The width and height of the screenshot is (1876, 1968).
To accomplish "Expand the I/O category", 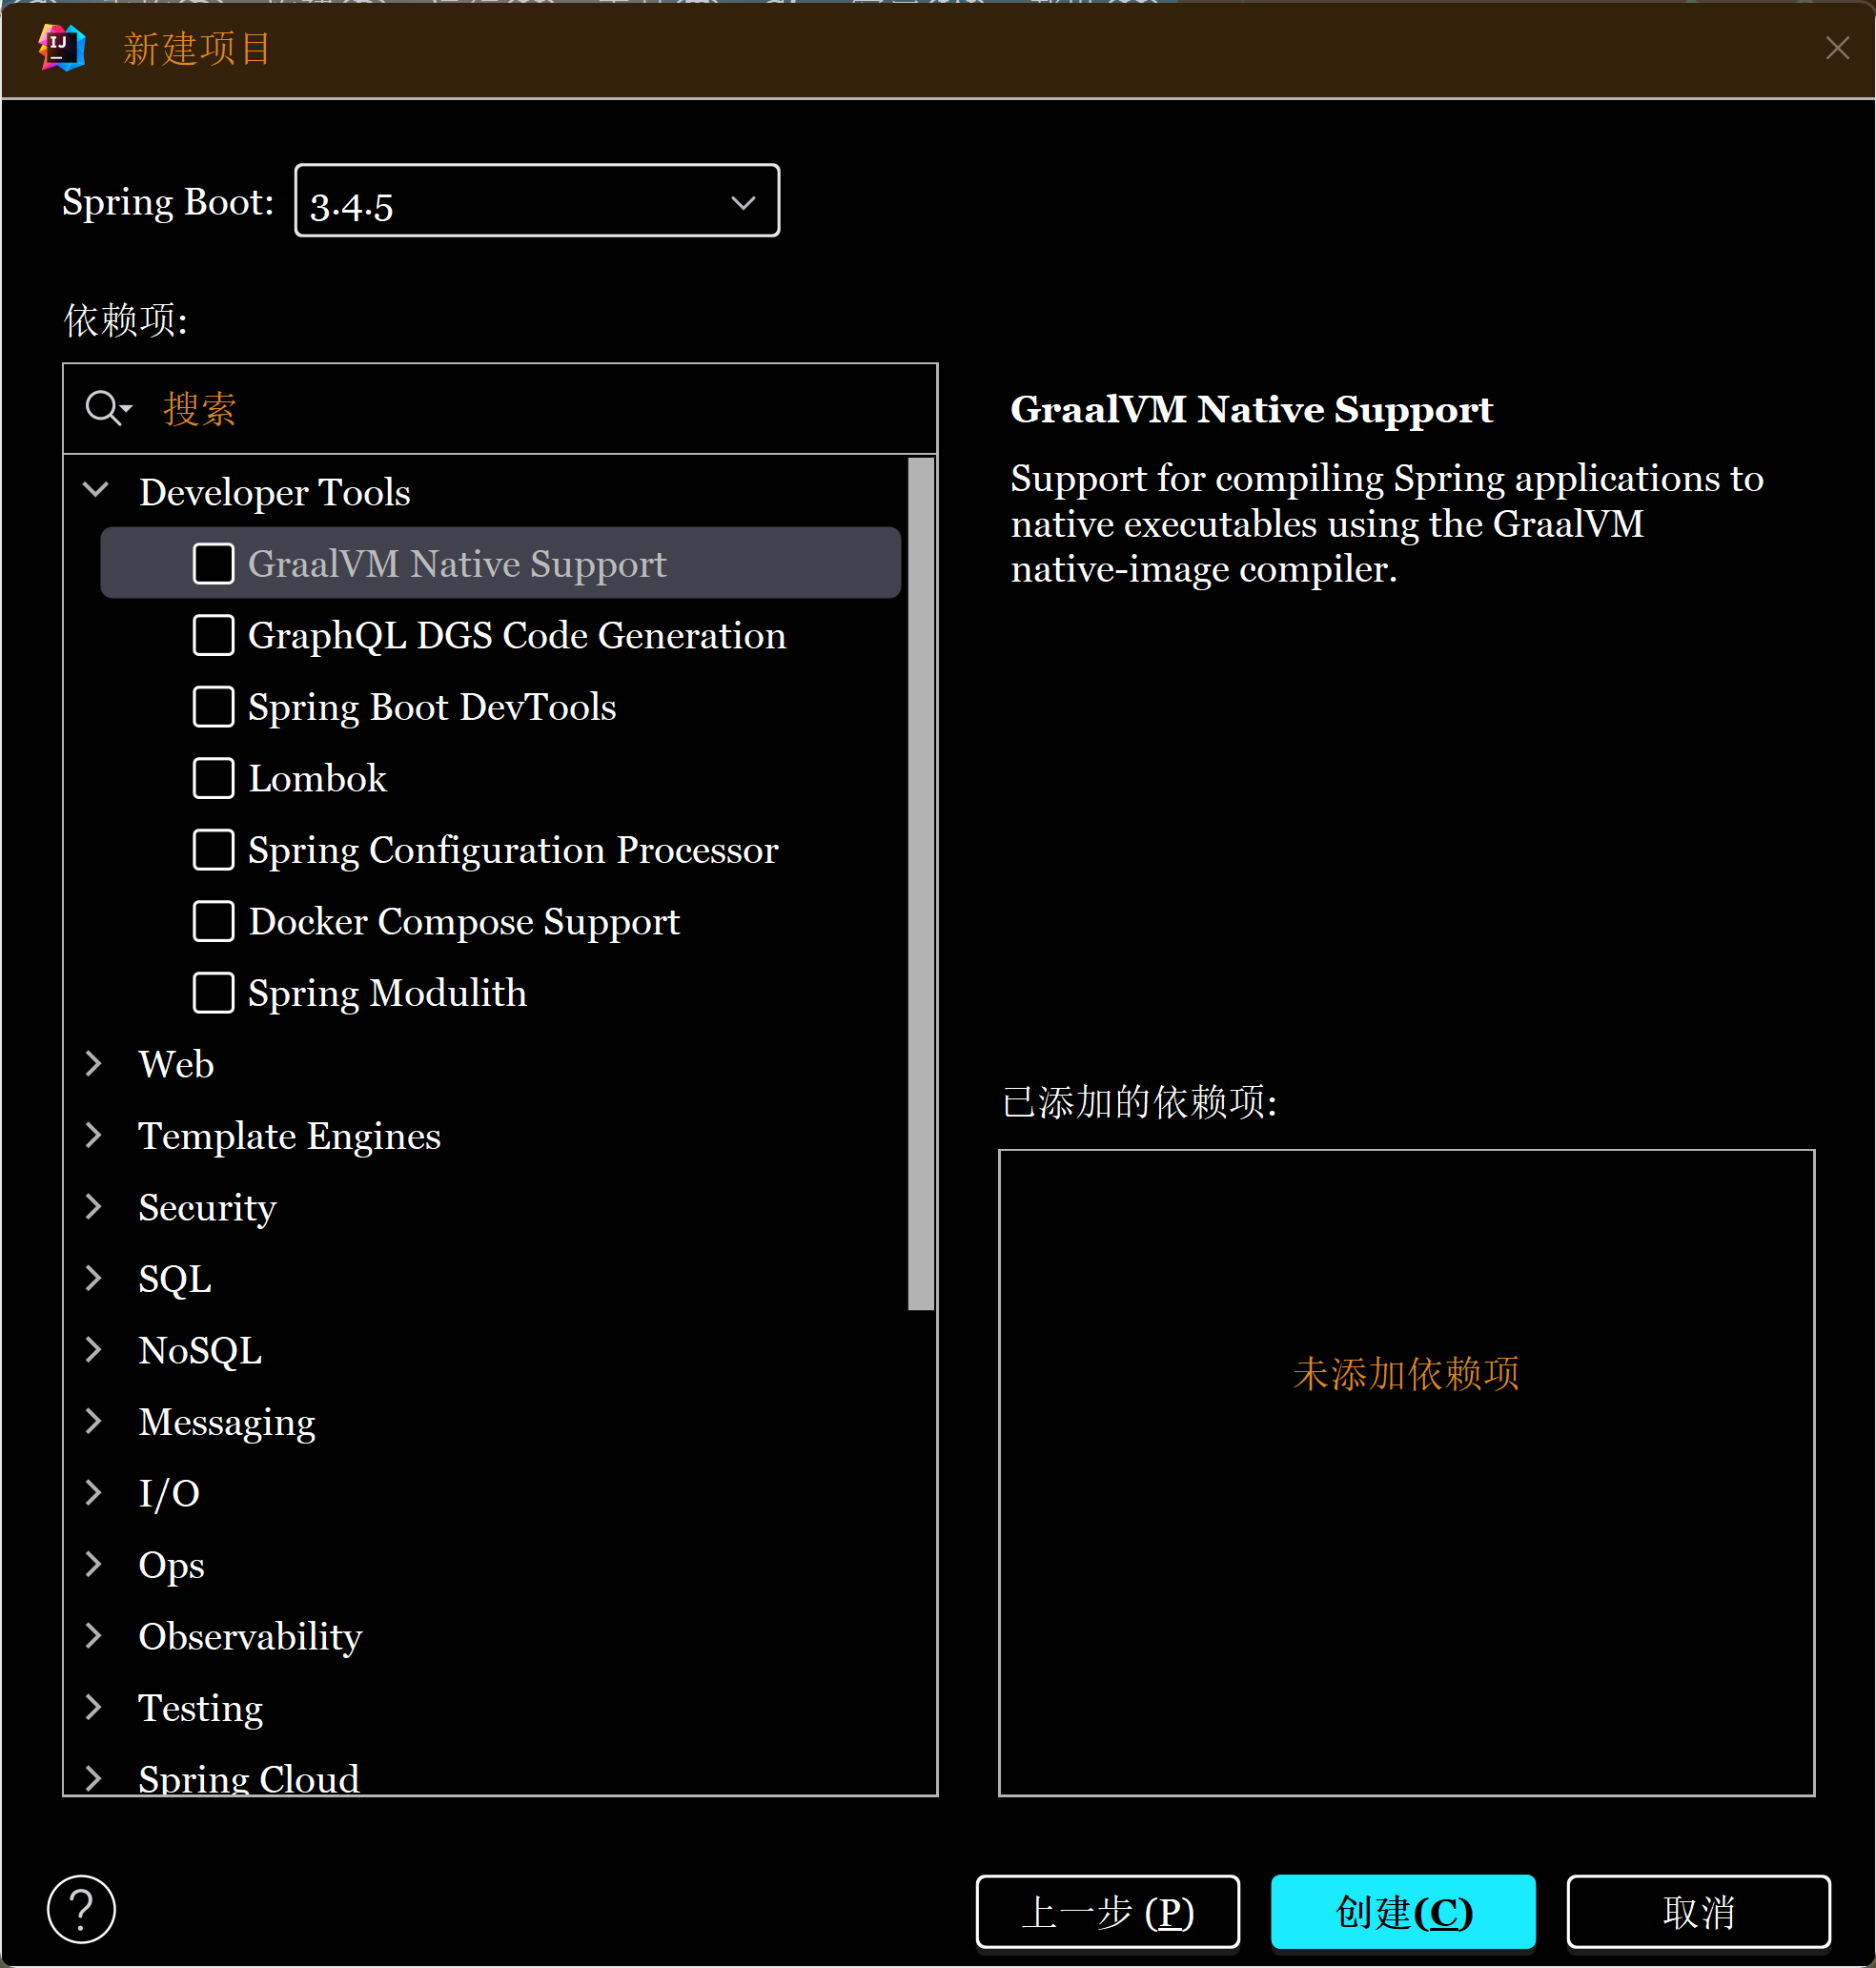I will (x=94, y=1492).
